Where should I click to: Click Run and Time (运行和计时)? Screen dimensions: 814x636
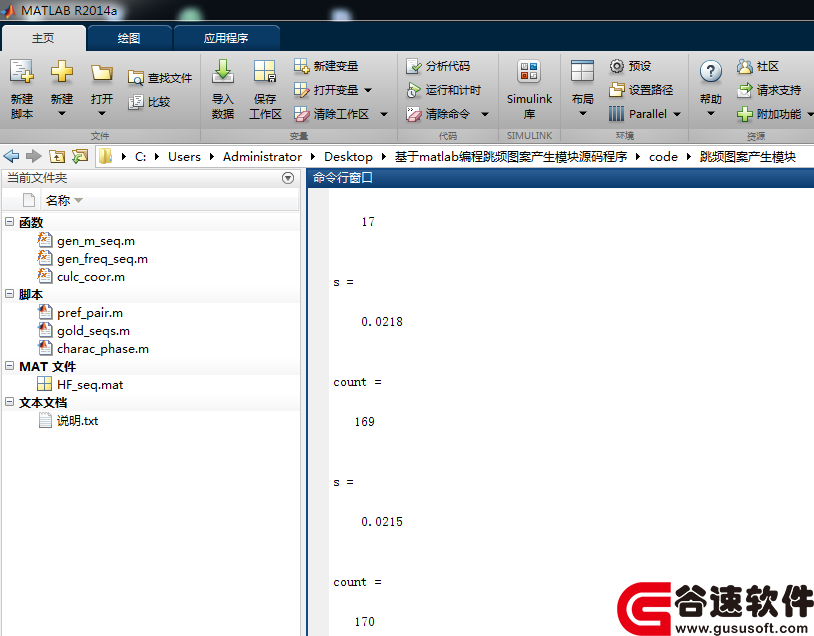point(443,90)
